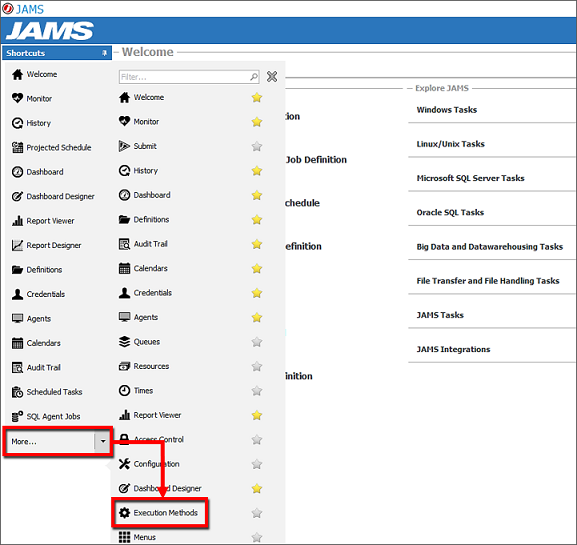Click the magnifier icon in Filter box
Viewport: 577px width, 545px height.
tap(254, 77)
